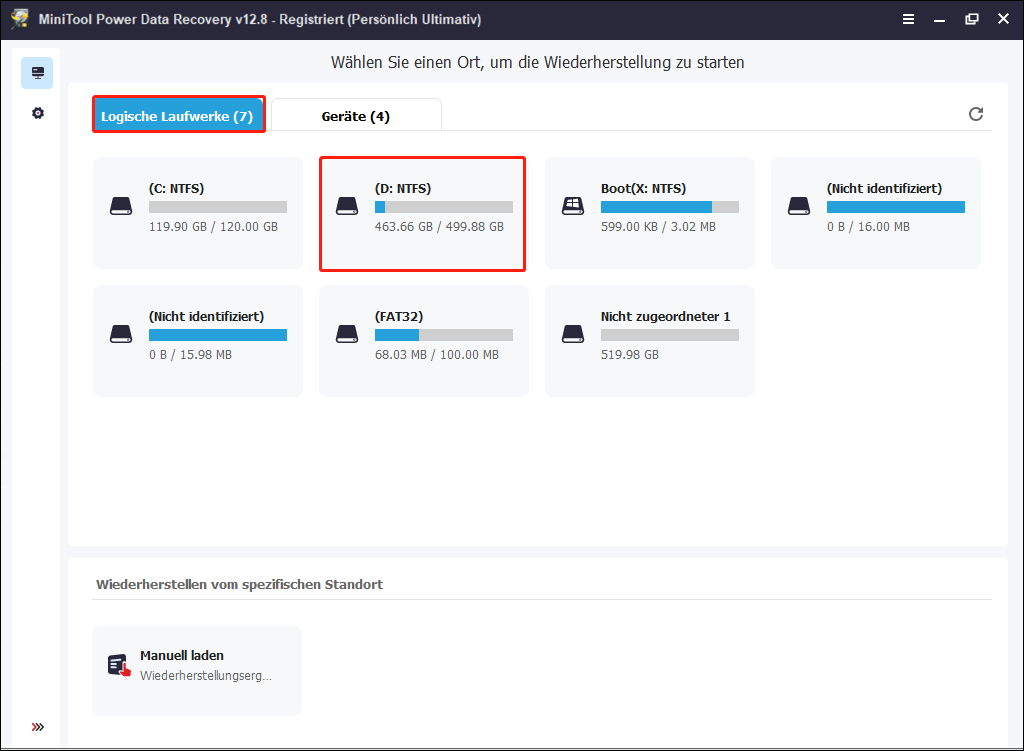The image size is (1024, 751).
Task: Select the Data Recovery module icon in sidebar
Action: (x=37, y=72)
